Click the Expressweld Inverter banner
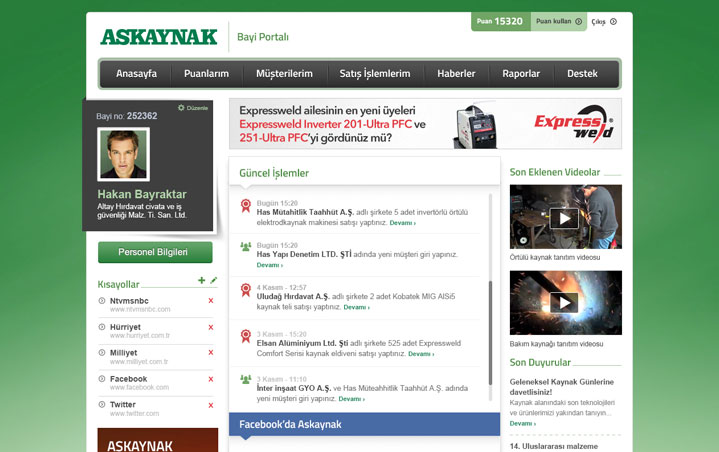This screenshot has height=452, width=719. click(x=425, y=124)
